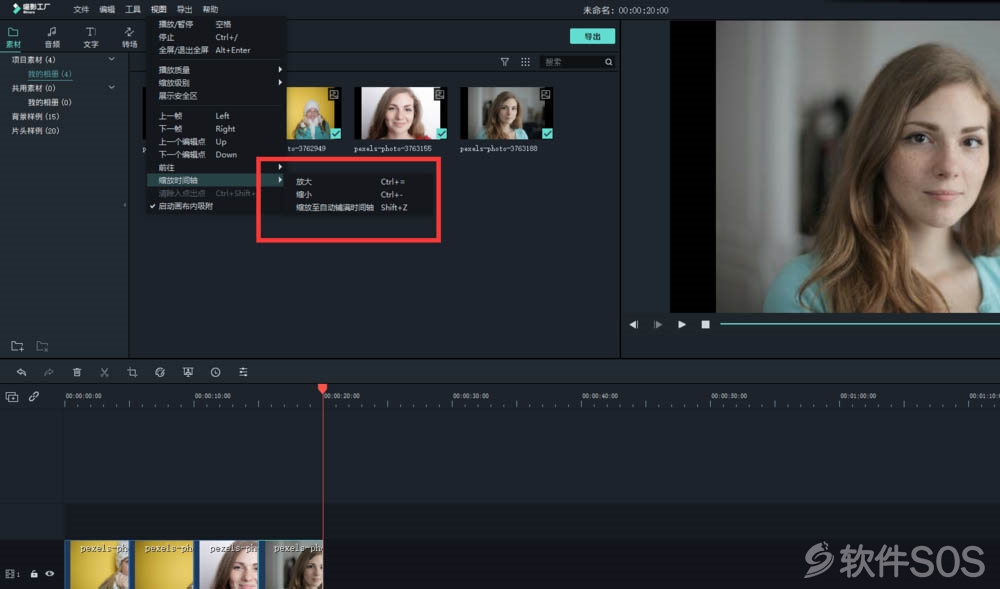1000x589 pixels.
Task: Switch media view with grid icon
Action: (526, 62)
